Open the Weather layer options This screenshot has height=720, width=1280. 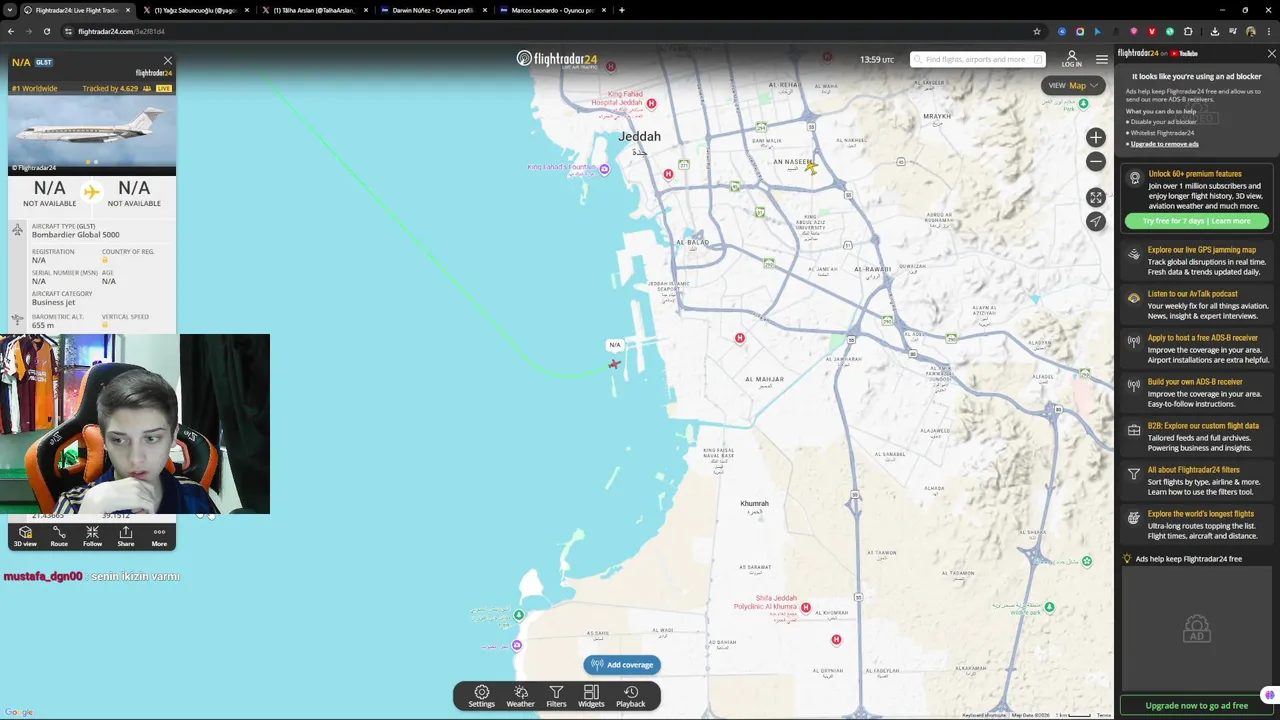[520, 696]
